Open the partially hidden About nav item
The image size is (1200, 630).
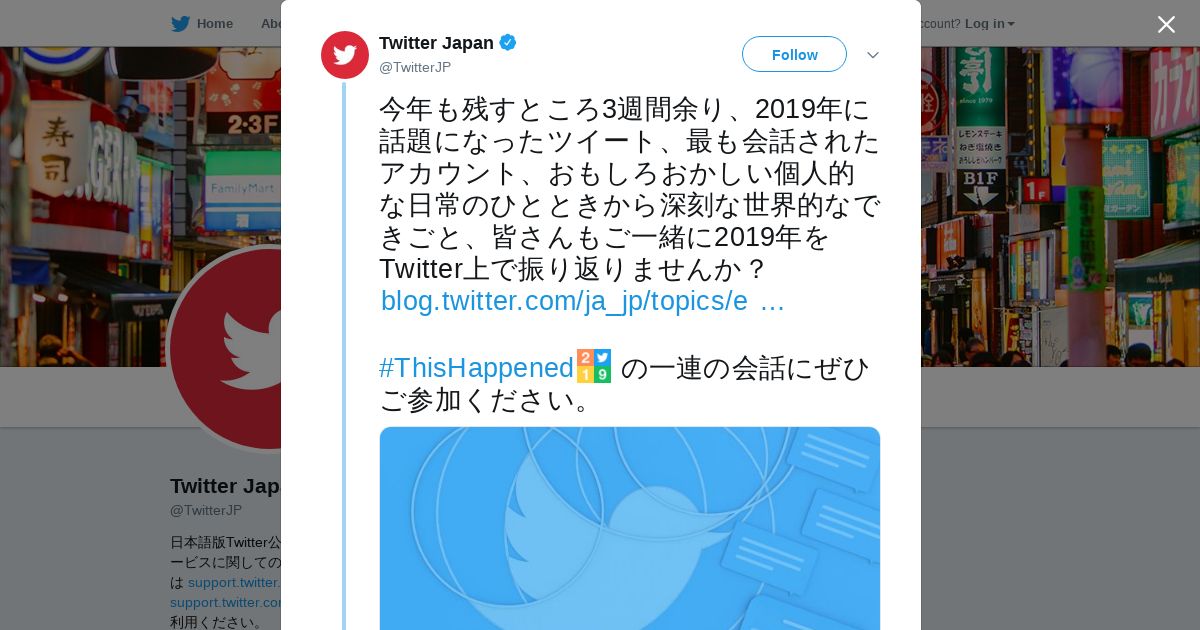click(x=270, y=24)
